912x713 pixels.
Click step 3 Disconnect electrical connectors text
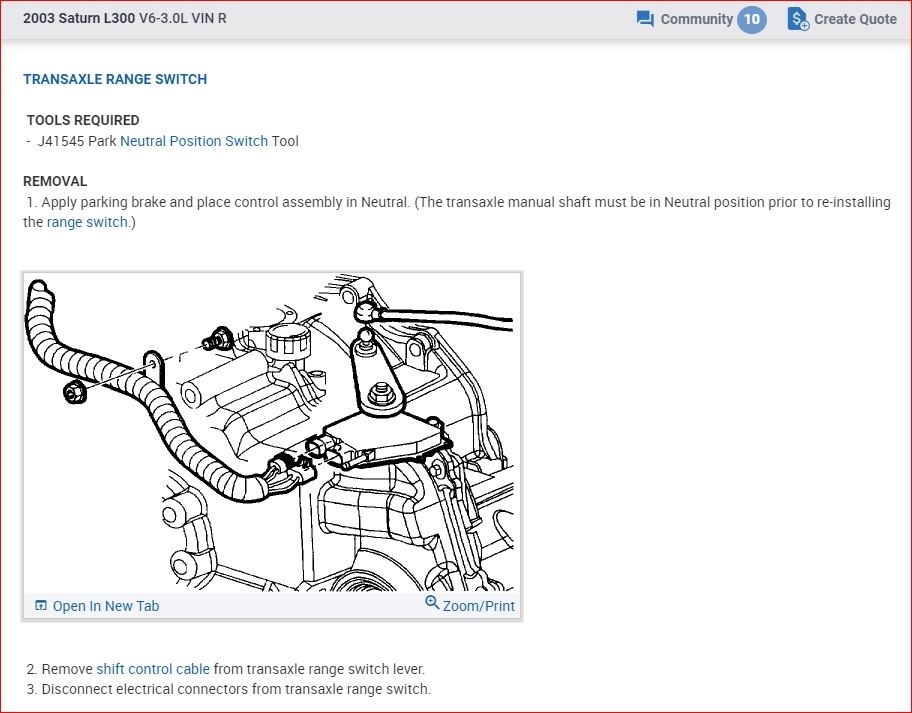[236, 689]
